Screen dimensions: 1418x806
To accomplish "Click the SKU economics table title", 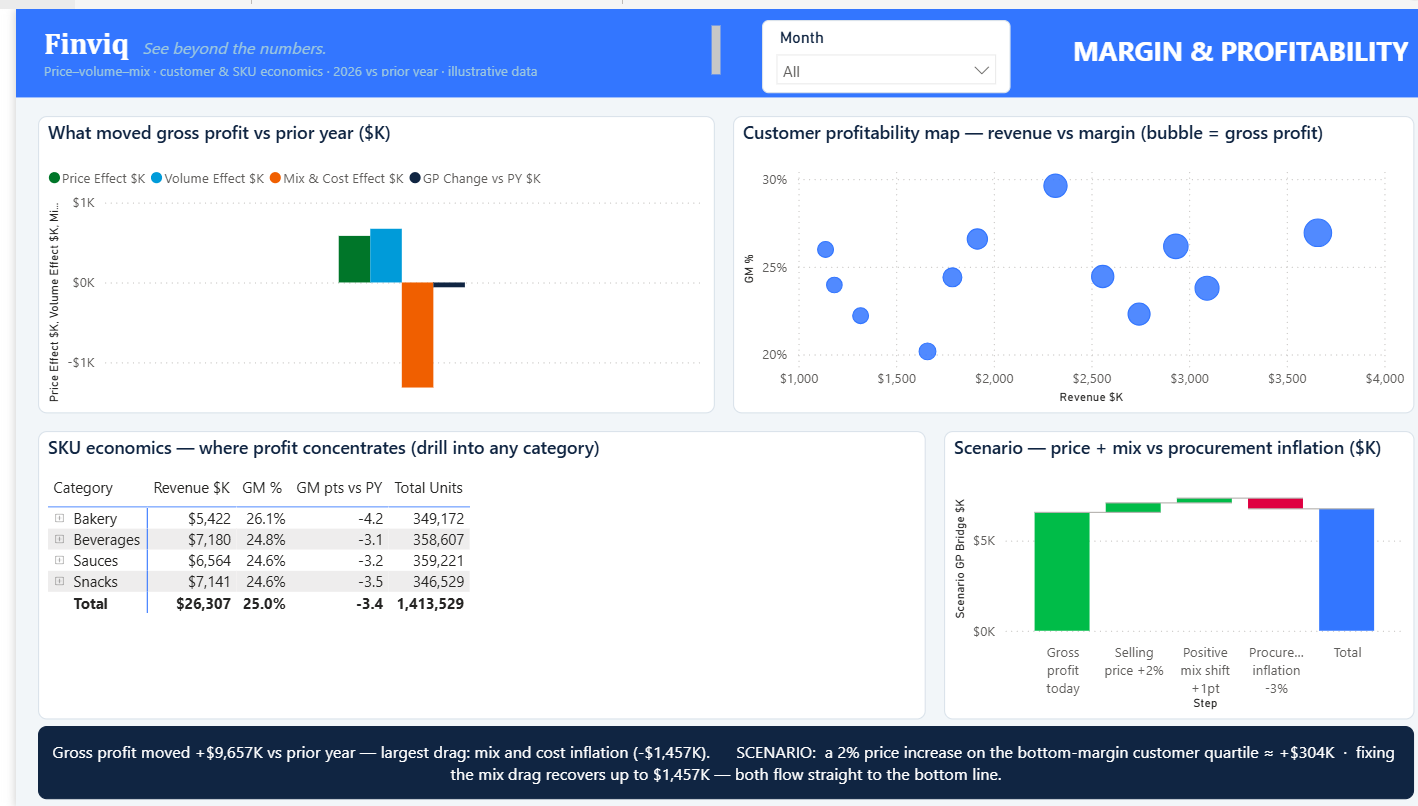I will (324, 448).
